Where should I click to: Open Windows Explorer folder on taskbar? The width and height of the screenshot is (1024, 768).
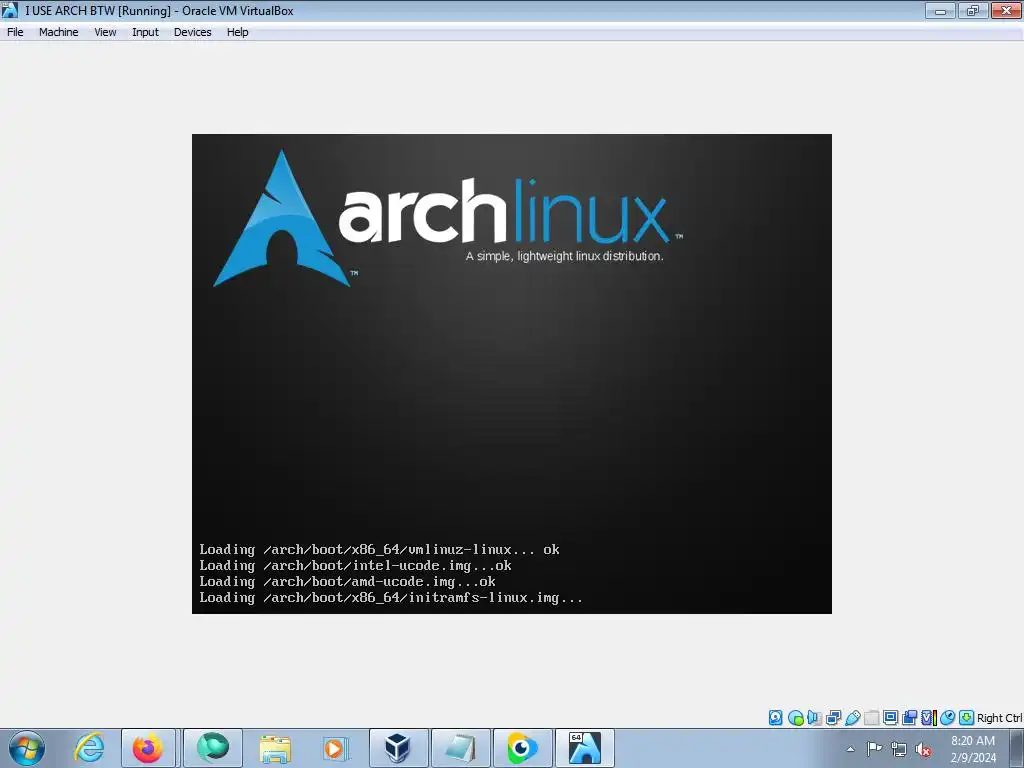275,748
